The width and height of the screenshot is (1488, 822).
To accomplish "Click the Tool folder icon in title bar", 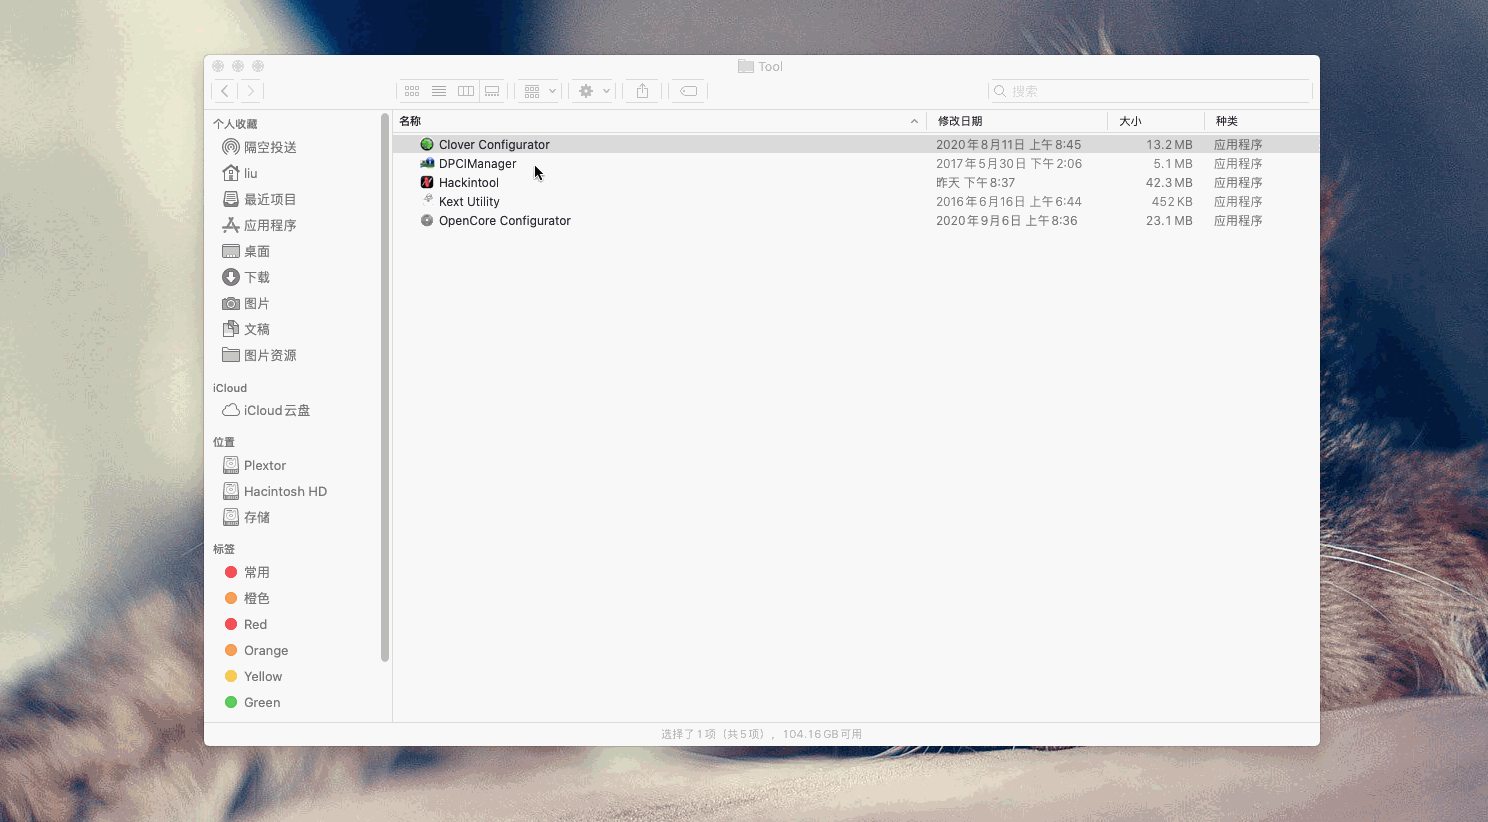I will (x=746, y=66).
